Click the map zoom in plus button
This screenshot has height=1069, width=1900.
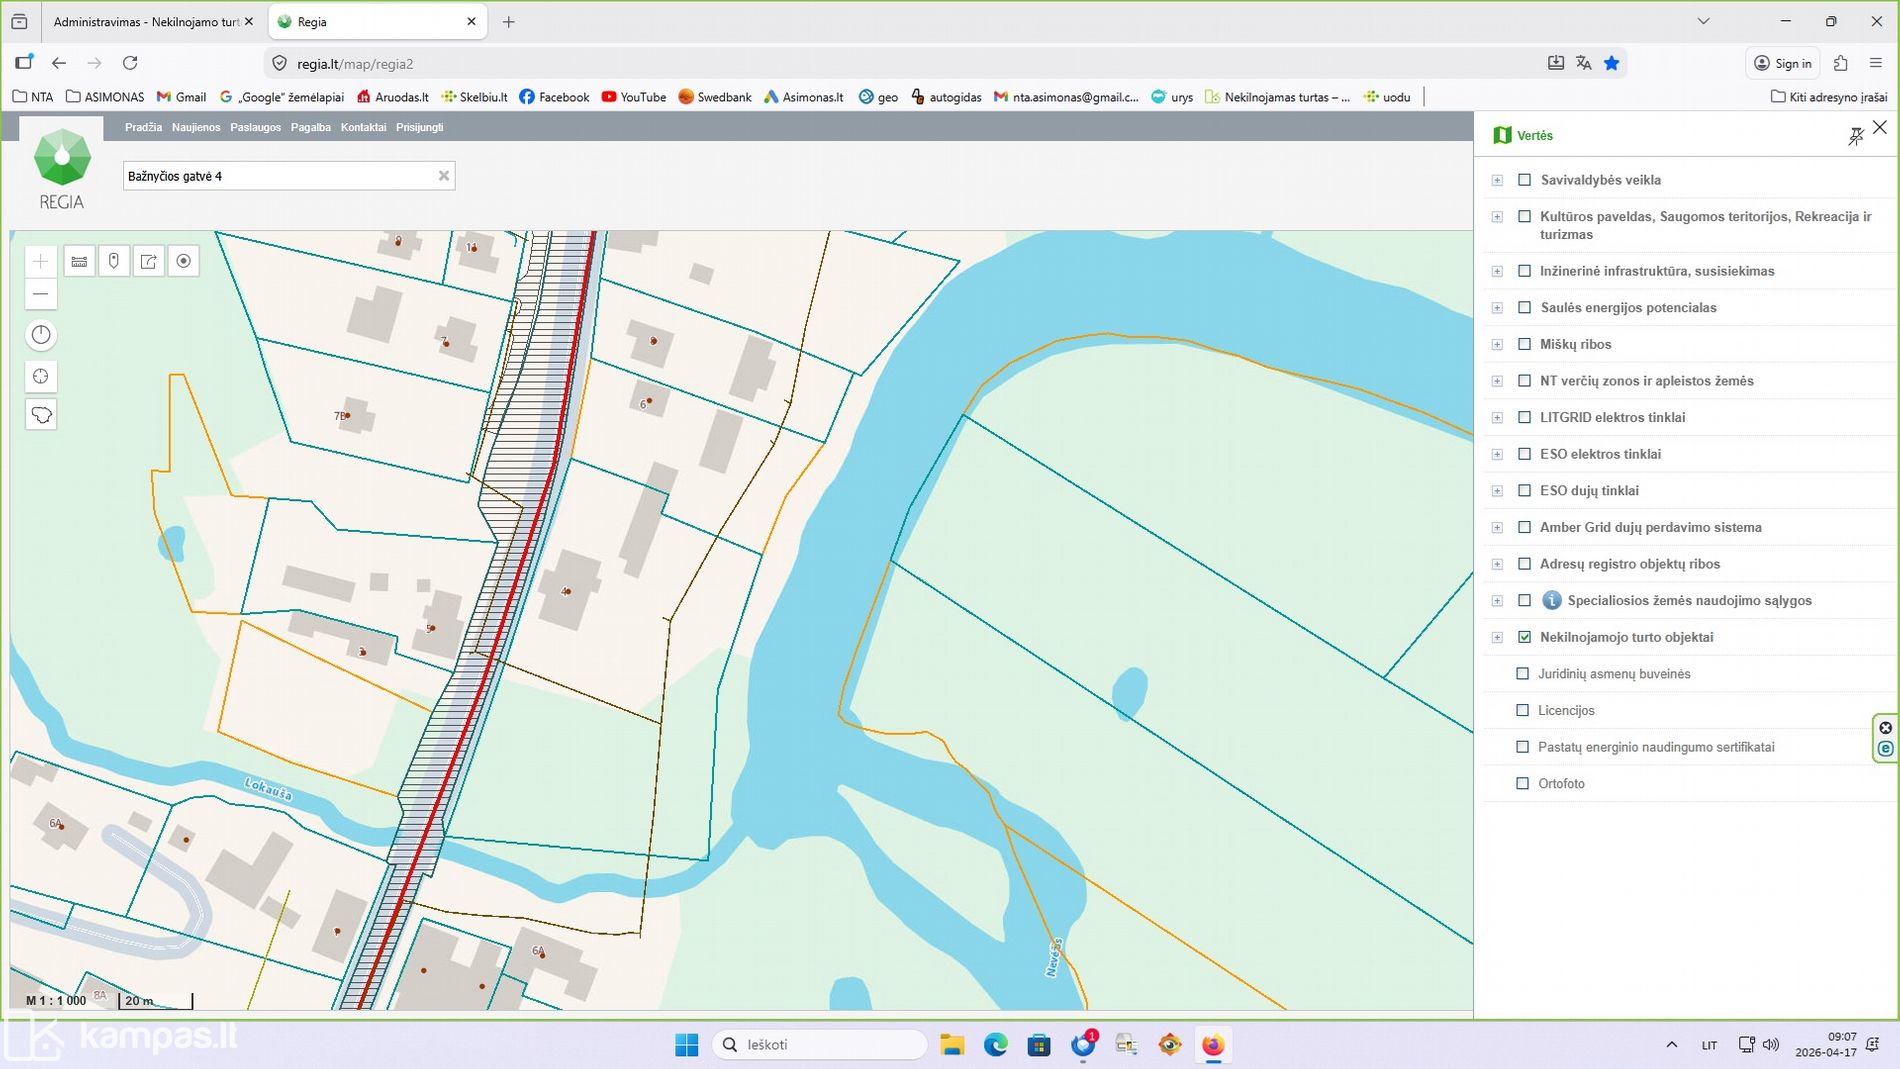click(40, 262)
